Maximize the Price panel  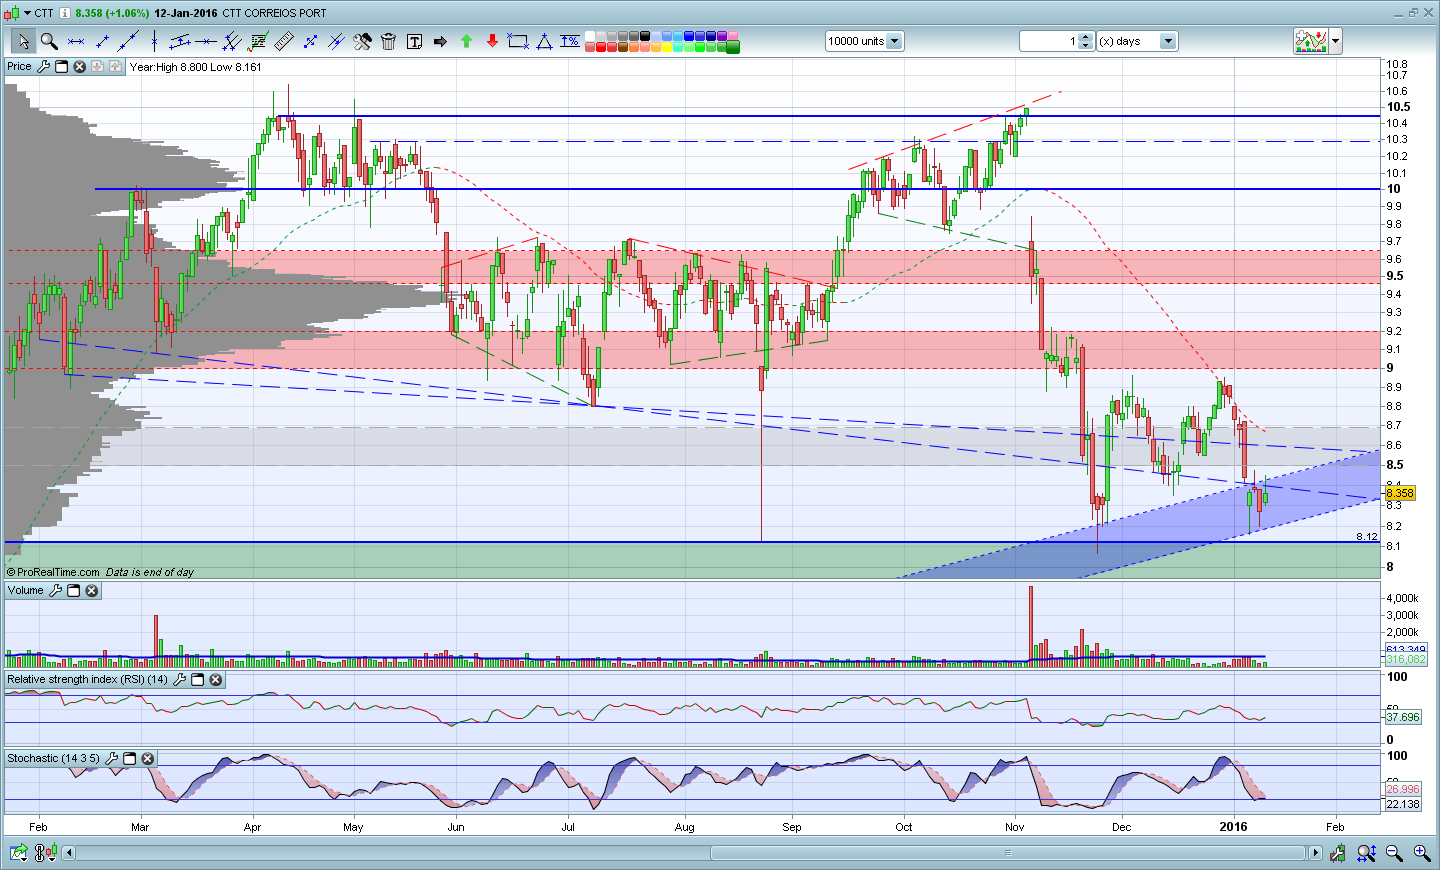[x=61, y=66]
